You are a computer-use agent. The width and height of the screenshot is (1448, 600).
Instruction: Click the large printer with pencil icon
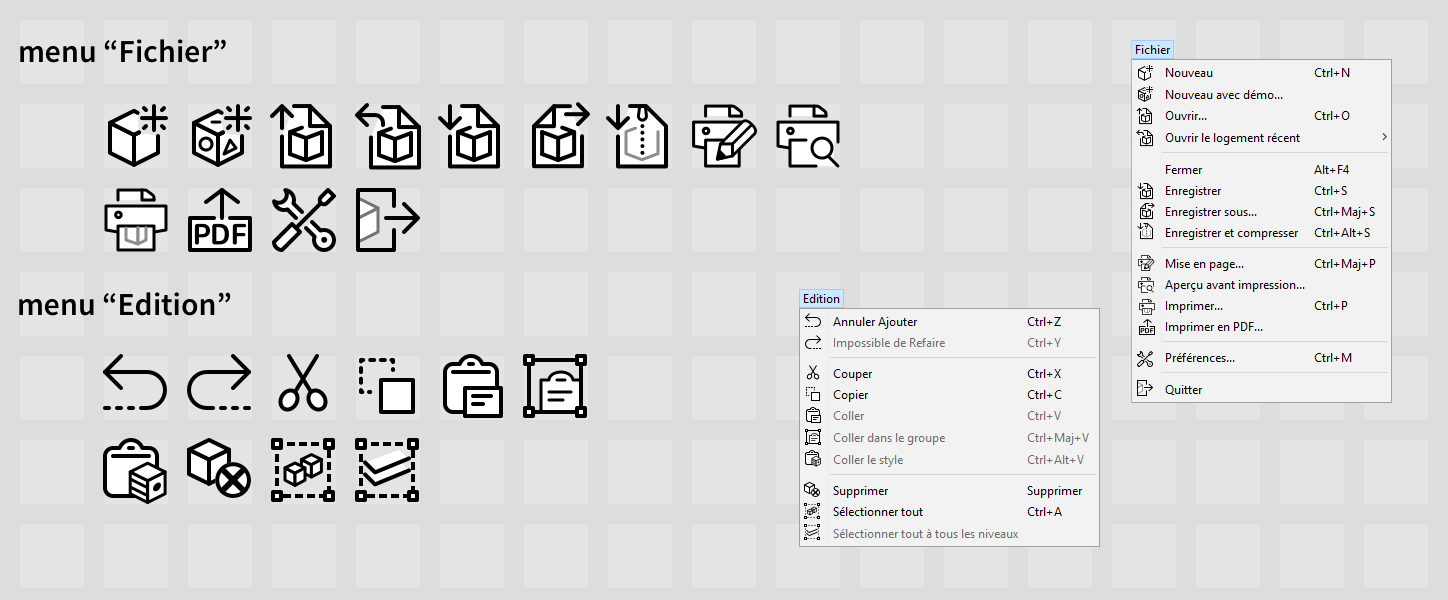[724, 135]
